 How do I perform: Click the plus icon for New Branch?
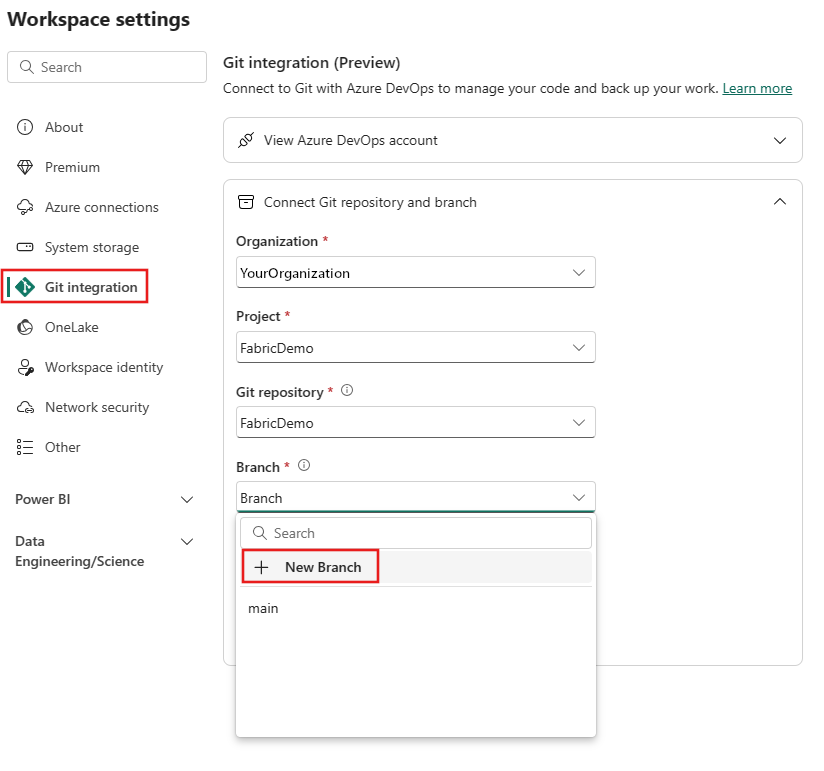pos(261,567)
